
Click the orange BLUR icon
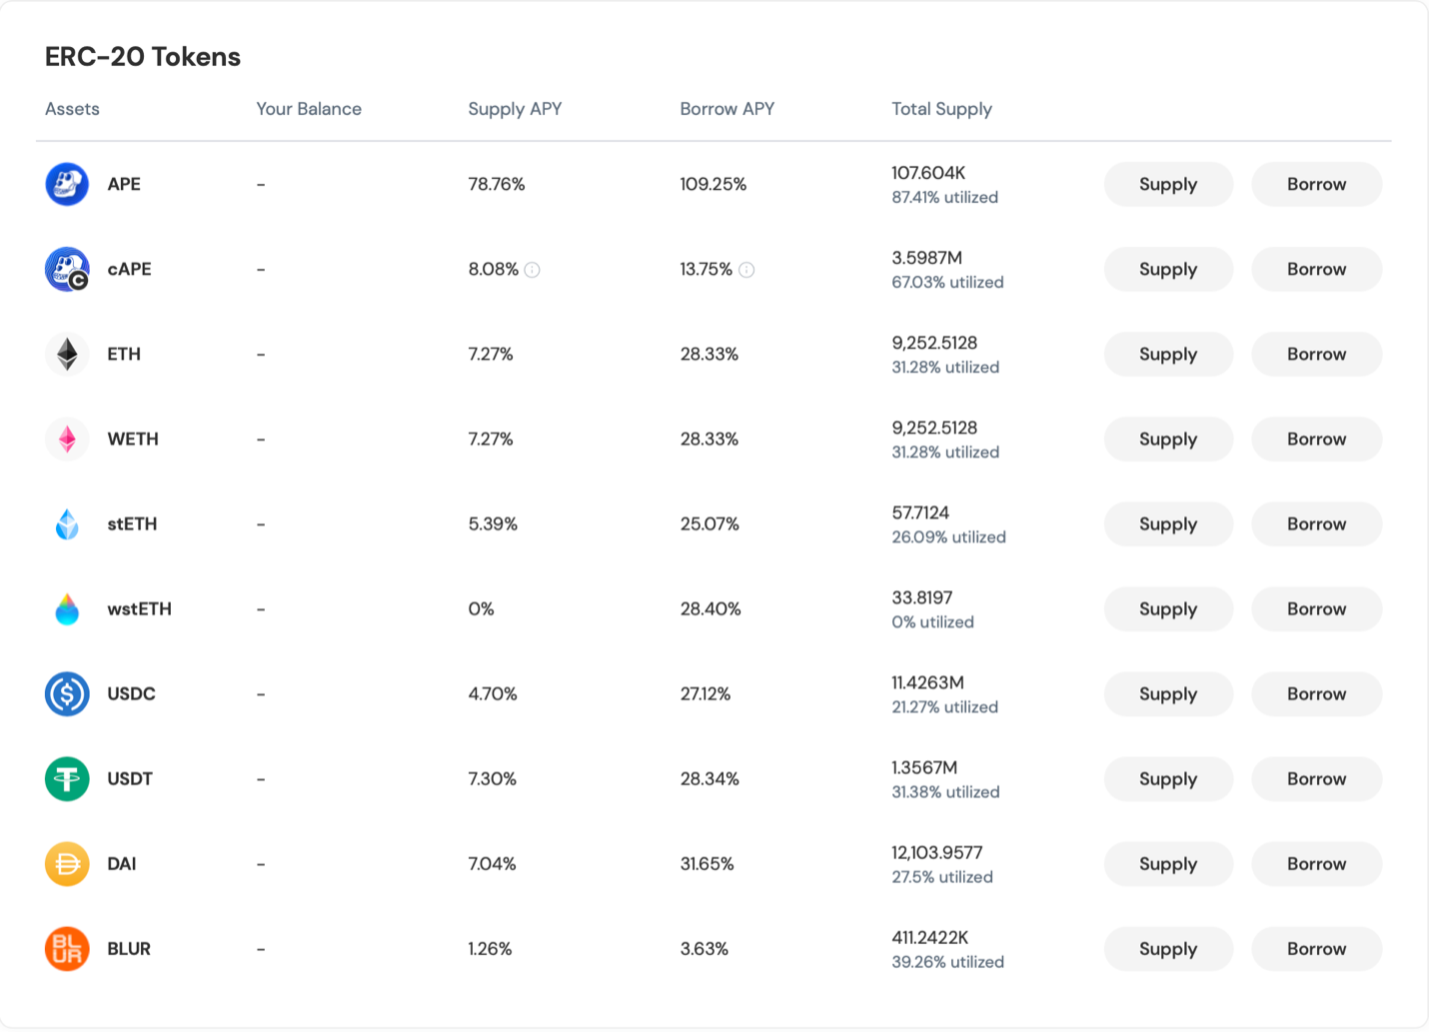67,949
